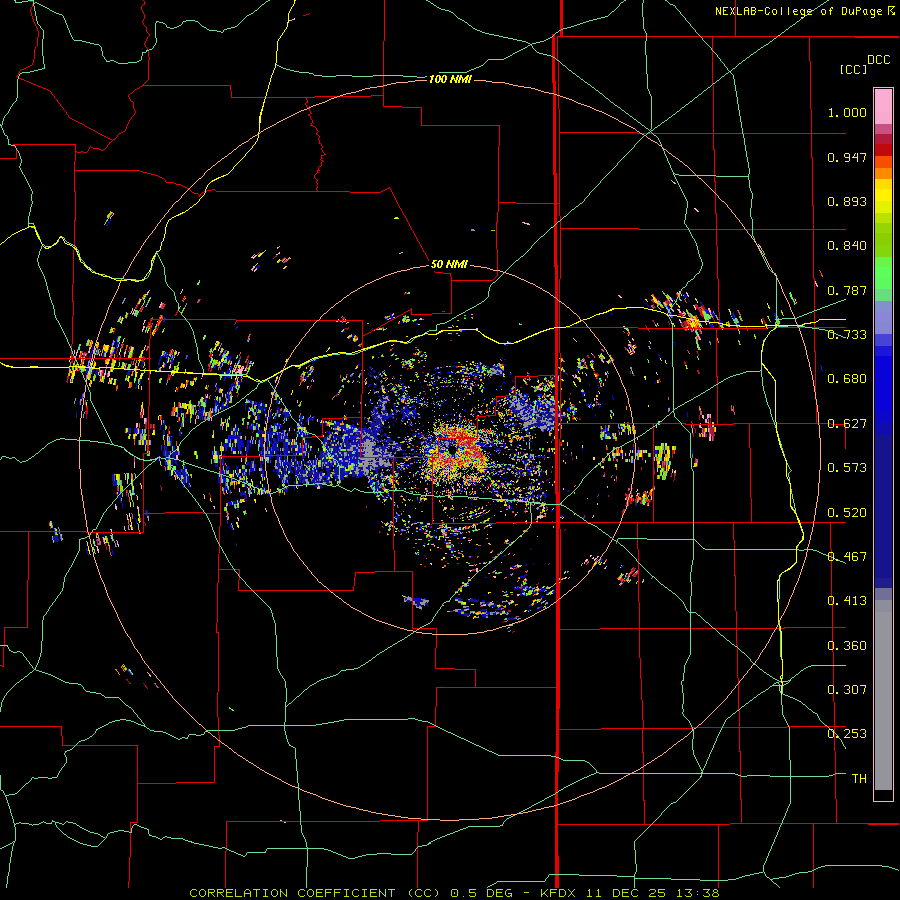Select the 0.253 scale label
The height and width of the screenshot is (900, 900).
(847, 734)
